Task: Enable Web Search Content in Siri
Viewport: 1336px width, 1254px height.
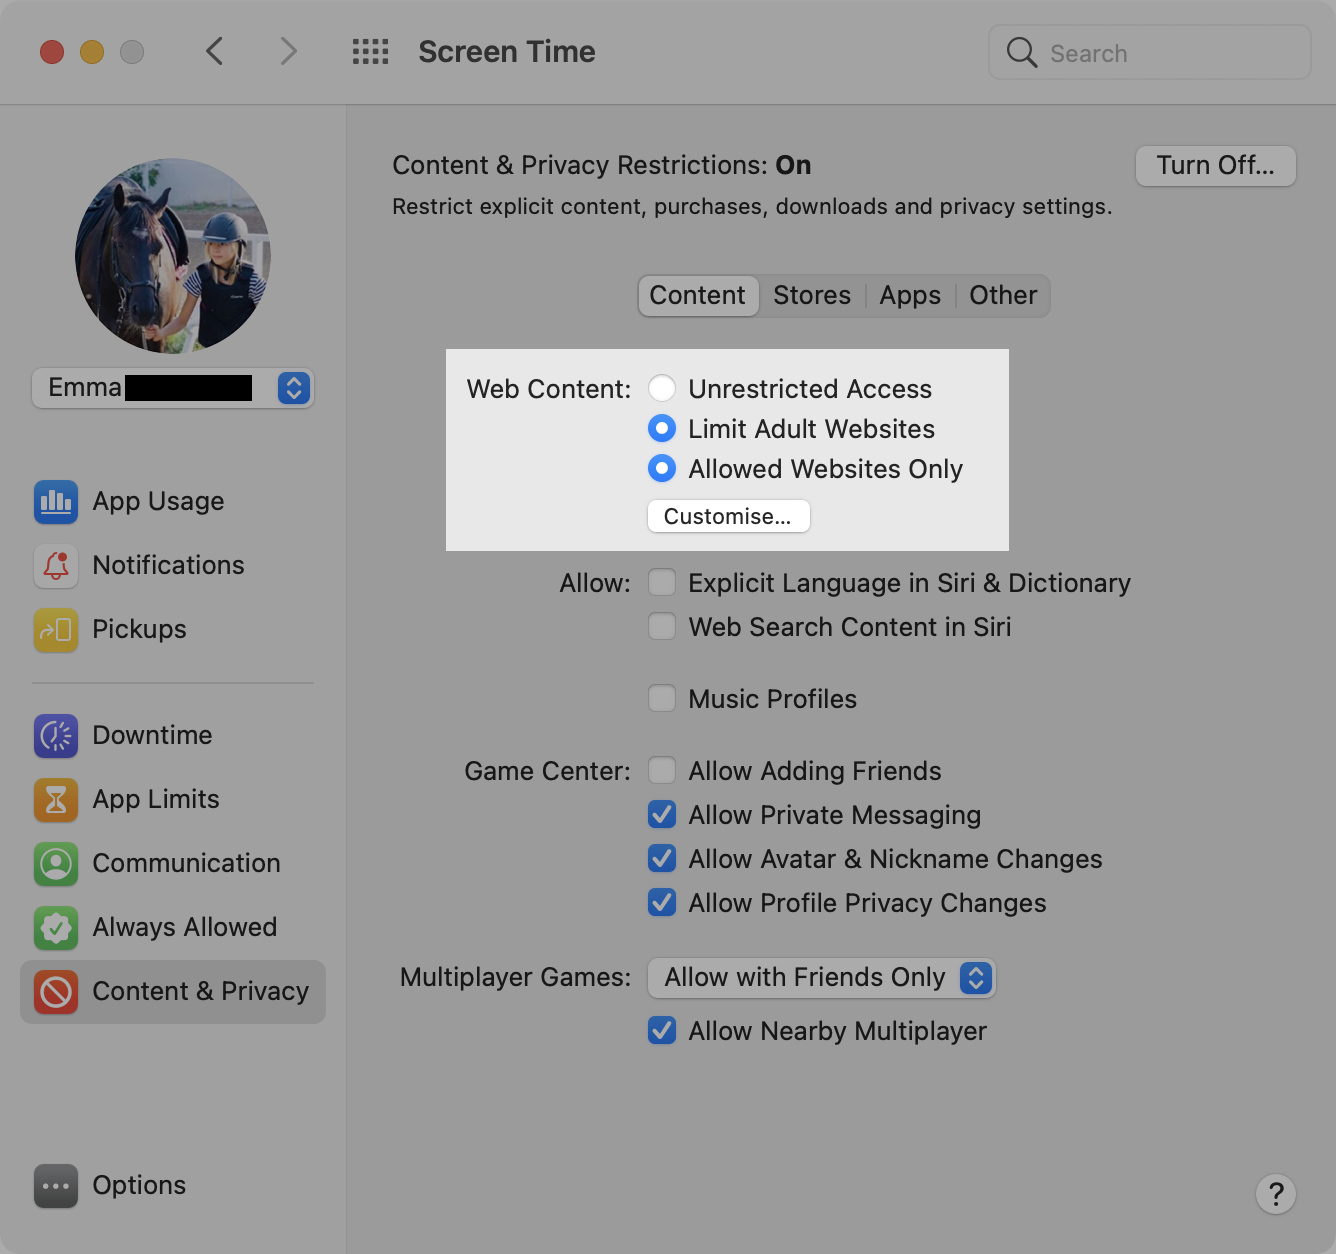Action: (662, 626)
